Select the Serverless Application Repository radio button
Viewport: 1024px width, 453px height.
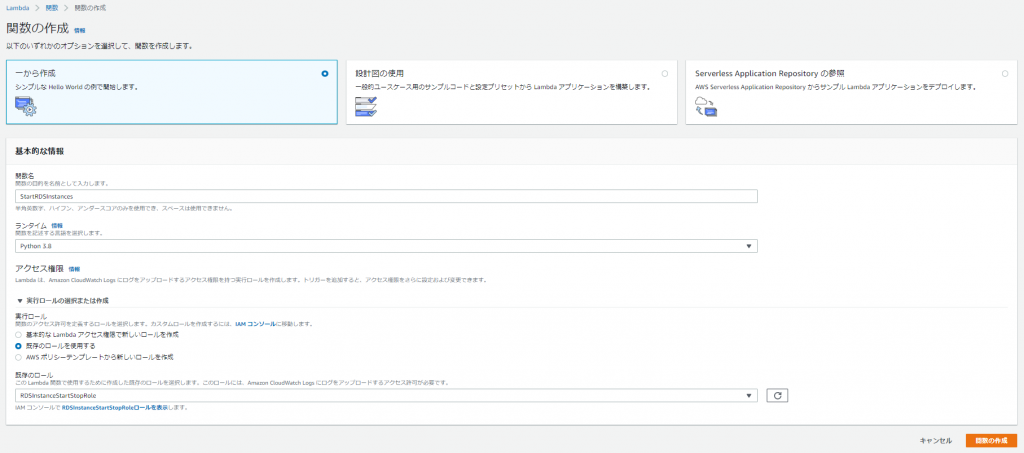[x=1005, y=74]
